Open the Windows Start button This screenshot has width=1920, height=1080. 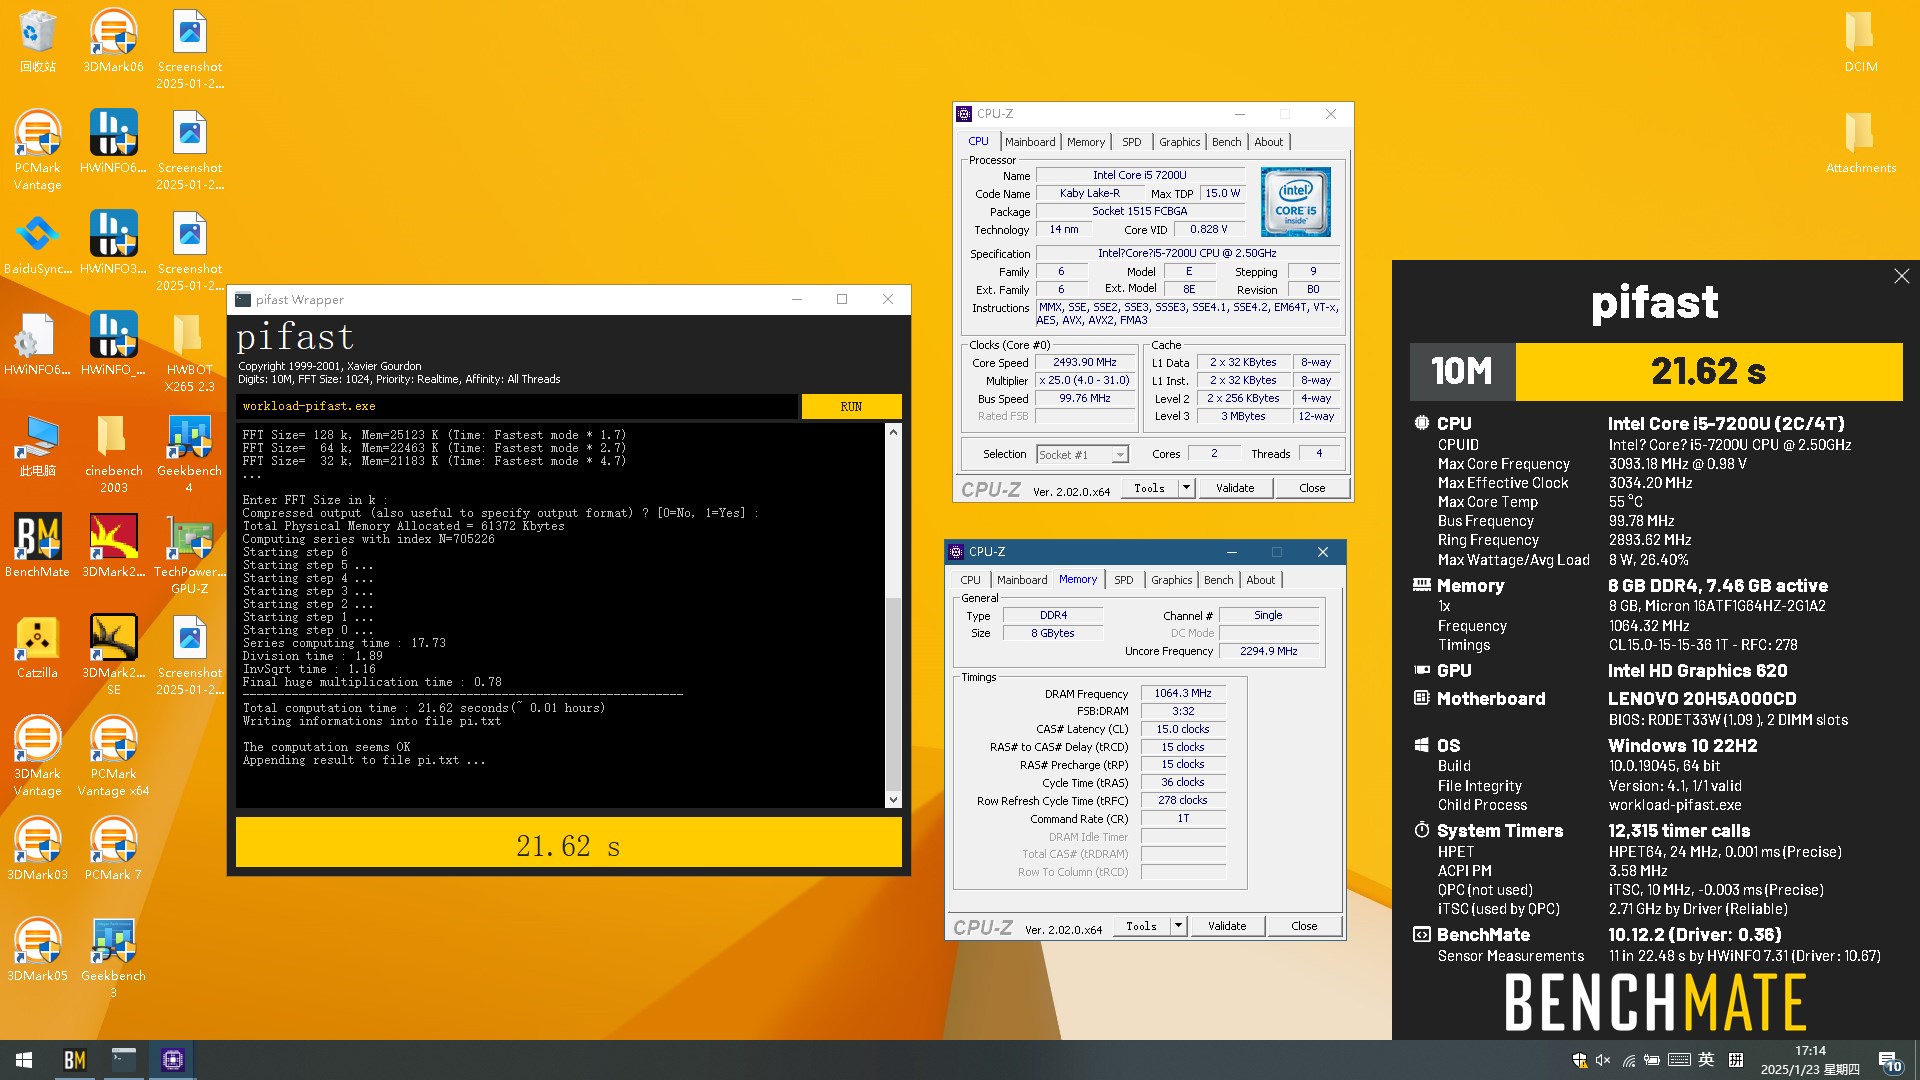pyautogui.click(x=24, y=1059)
